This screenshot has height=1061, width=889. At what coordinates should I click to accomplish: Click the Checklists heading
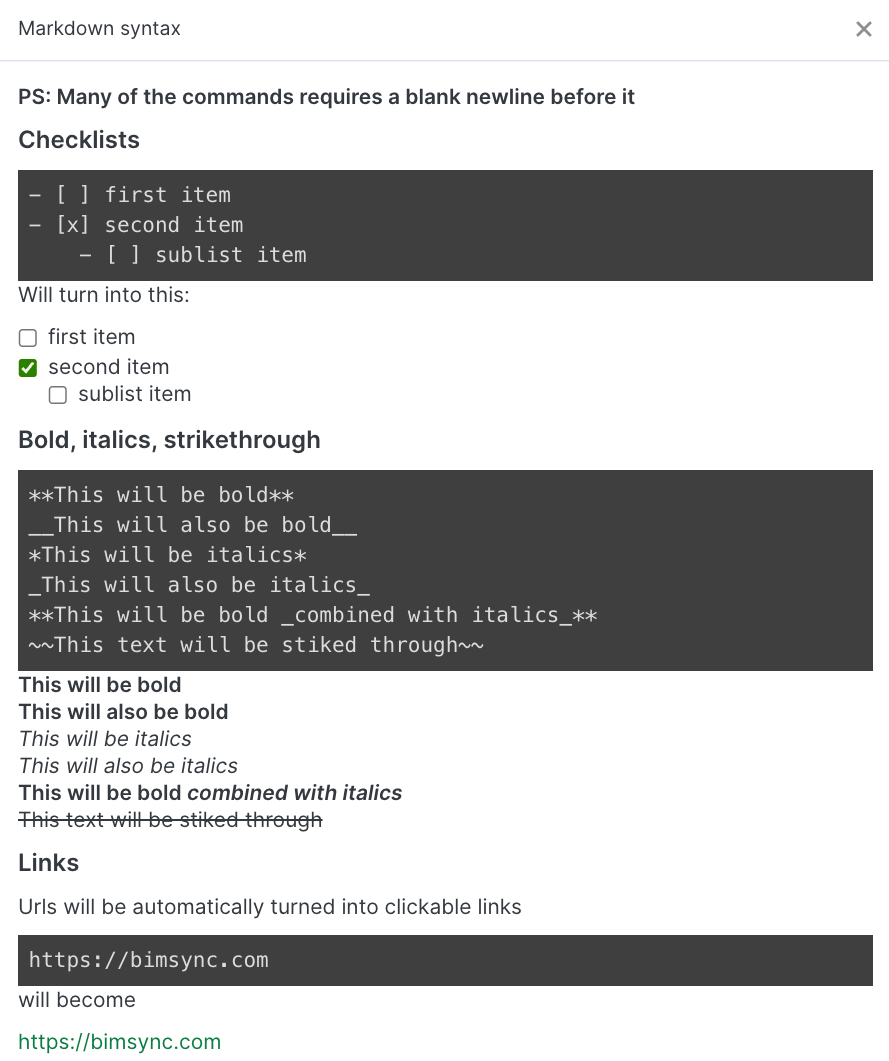click(79, 139)
